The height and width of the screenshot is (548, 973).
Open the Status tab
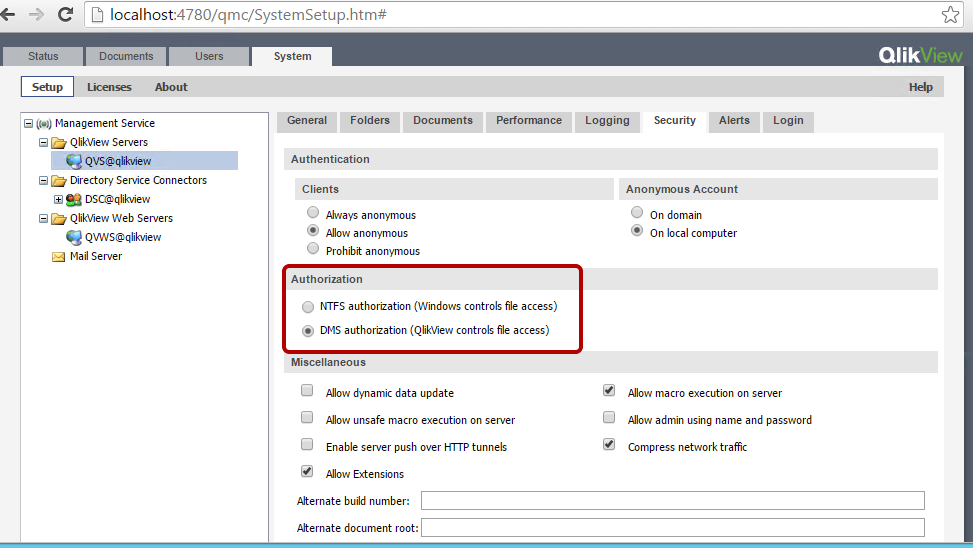[43, 56]
